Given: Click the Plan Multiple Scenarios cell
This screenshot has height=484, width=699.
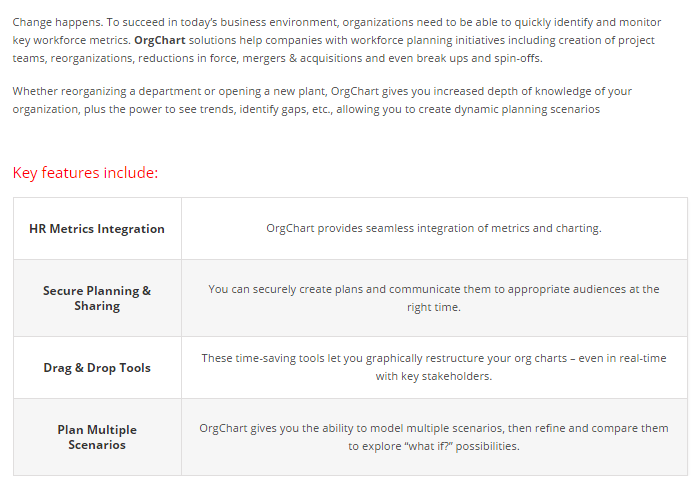Looking at the screenshot, I should coord(97,437).
